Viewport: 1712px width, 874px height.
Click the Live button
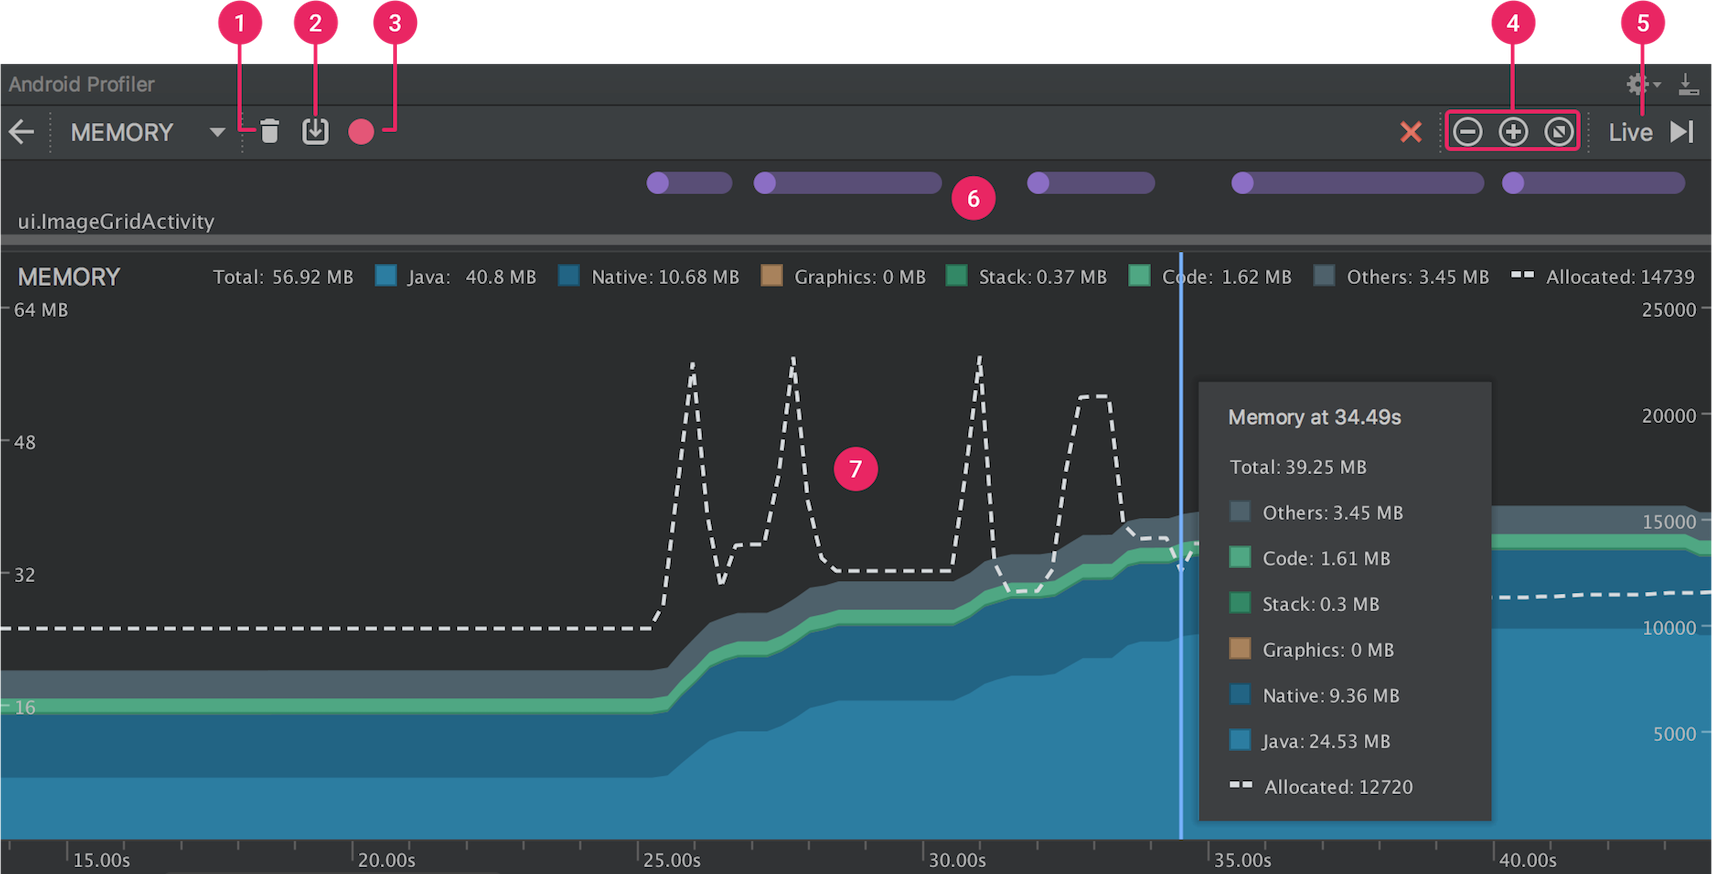coord(1630,132)
